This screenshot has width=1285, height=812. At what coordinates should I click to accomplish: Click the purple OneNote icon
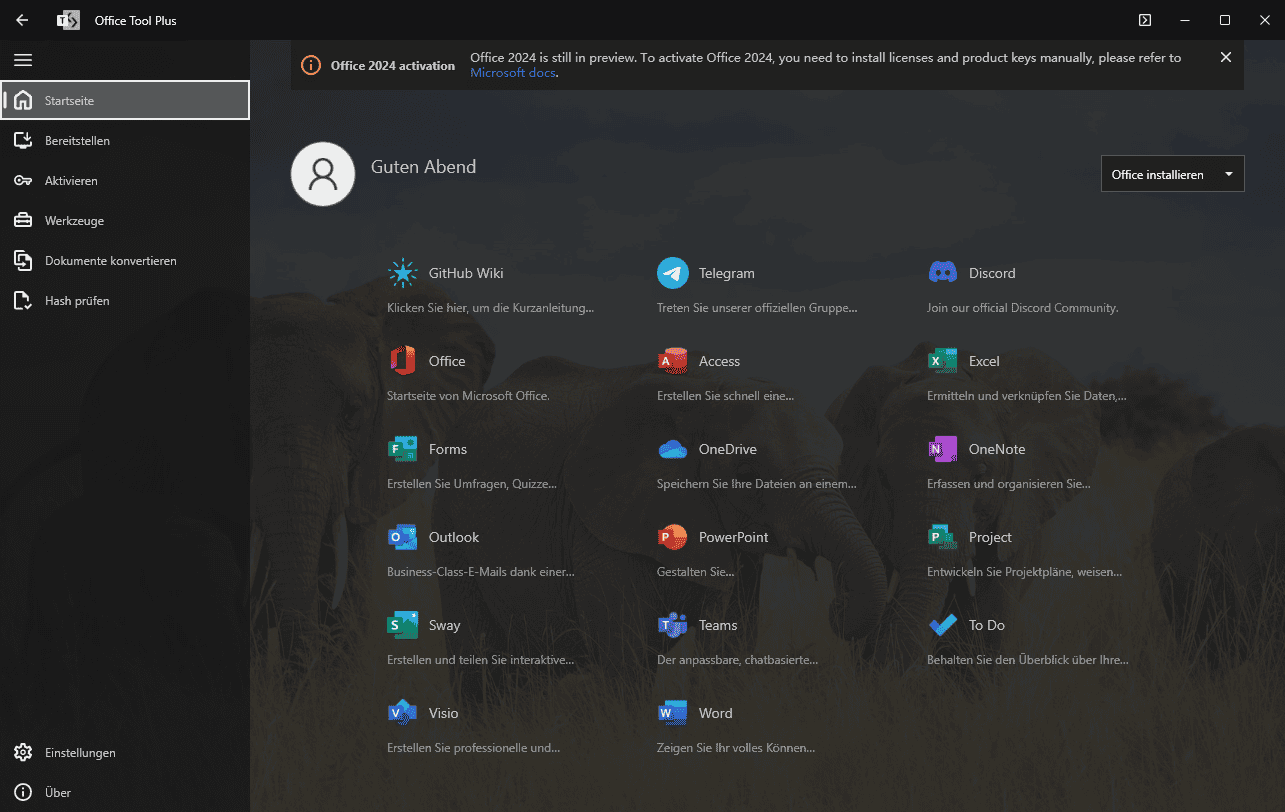942,449
